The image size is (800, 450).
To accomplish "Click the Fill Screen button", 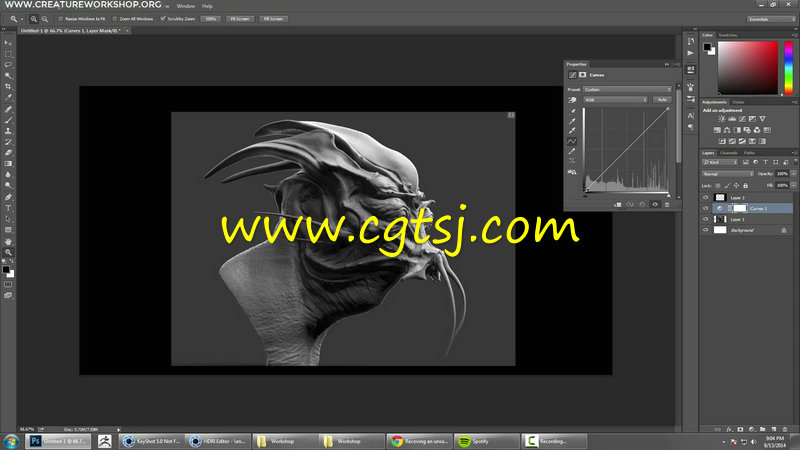I will (x=273, y=19).
